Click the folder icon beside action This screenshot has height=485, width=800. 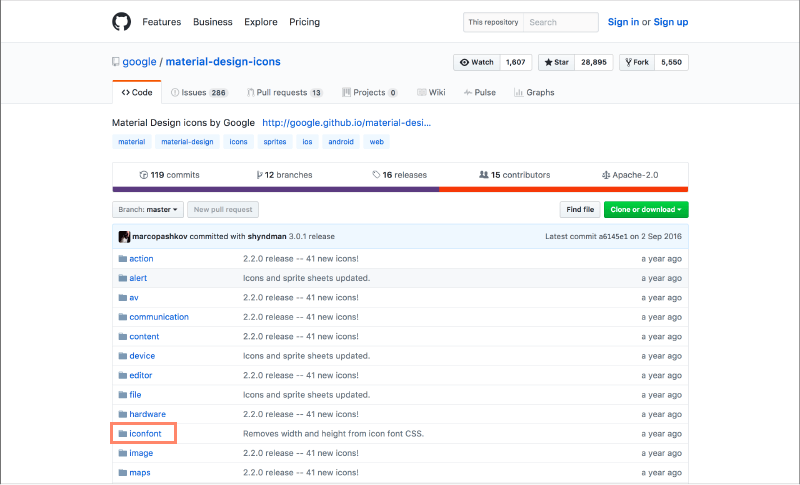point(122,258)
